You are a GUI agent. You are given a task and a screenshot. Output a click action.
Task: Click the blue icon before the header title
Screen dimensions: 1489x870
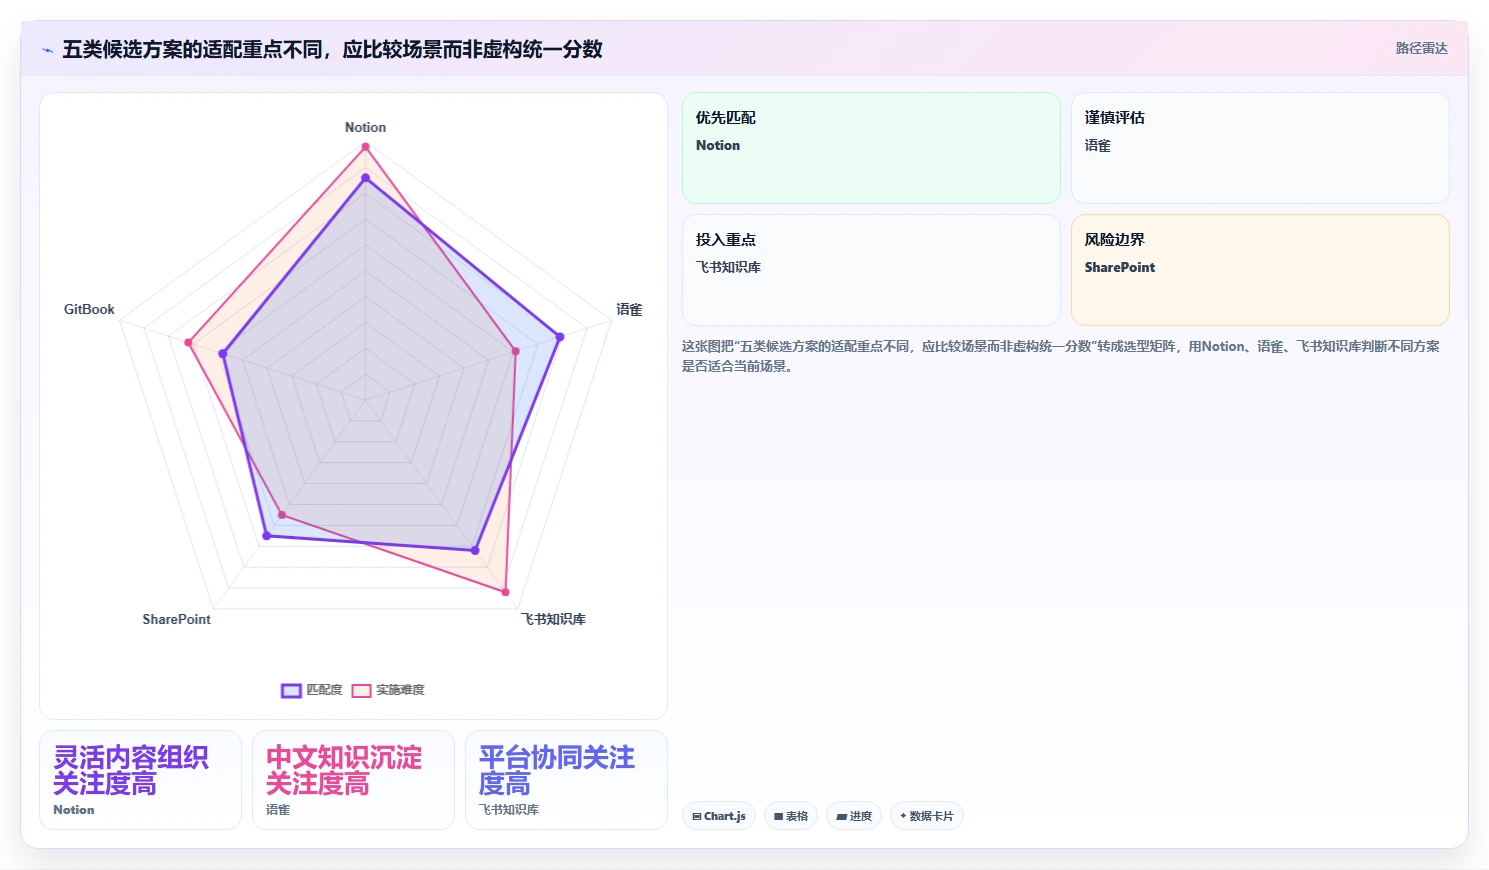47,50
